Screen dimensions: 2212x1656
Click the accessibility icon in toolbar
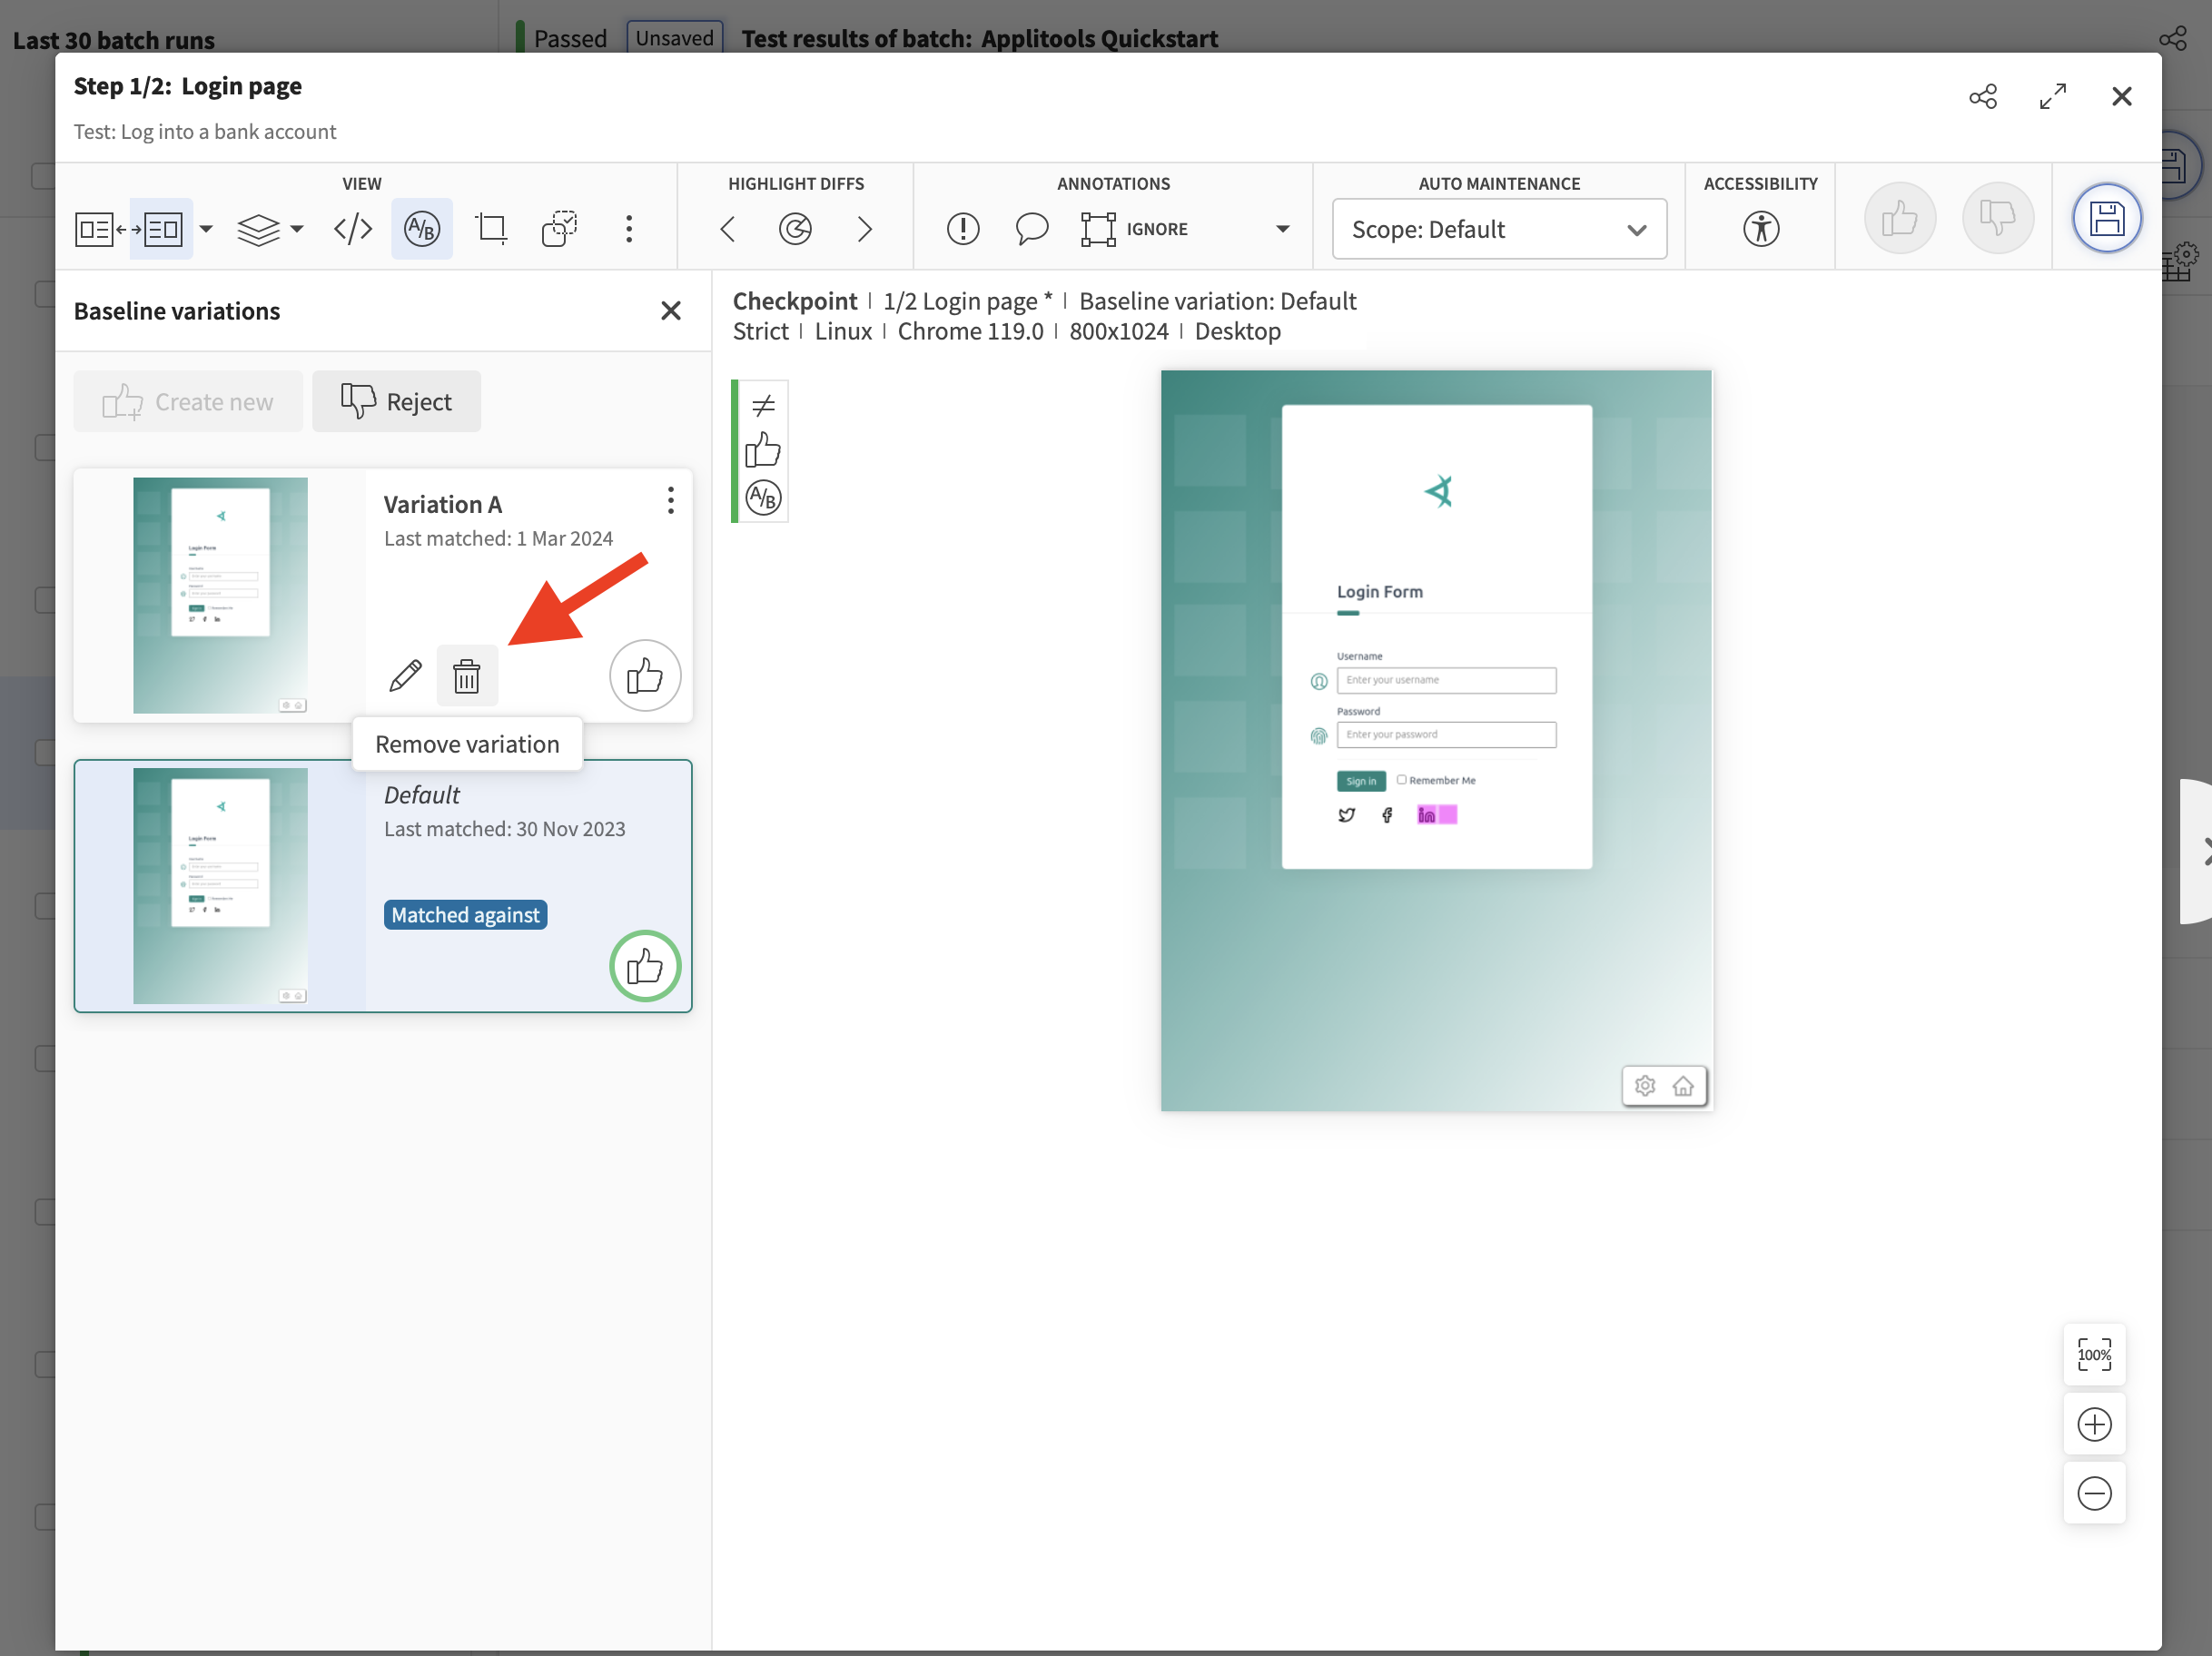pyautogui.click(x=1760, y=226)
